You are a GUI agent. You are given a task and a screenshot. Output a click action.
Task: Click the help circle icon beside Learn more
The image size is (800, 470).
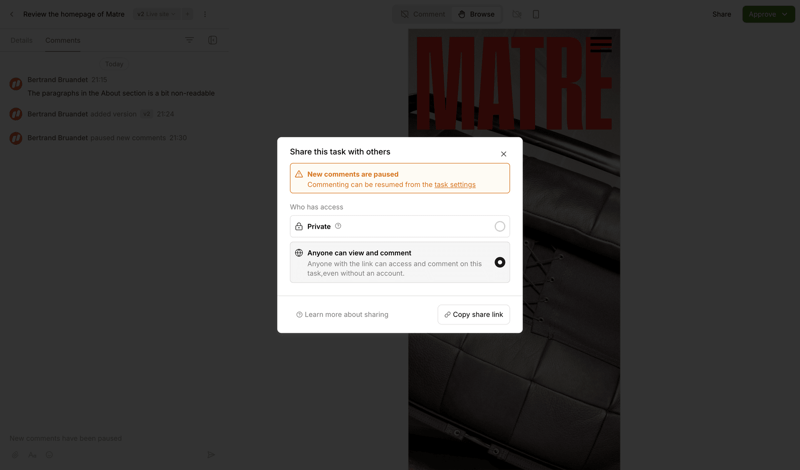coord(299,315)
